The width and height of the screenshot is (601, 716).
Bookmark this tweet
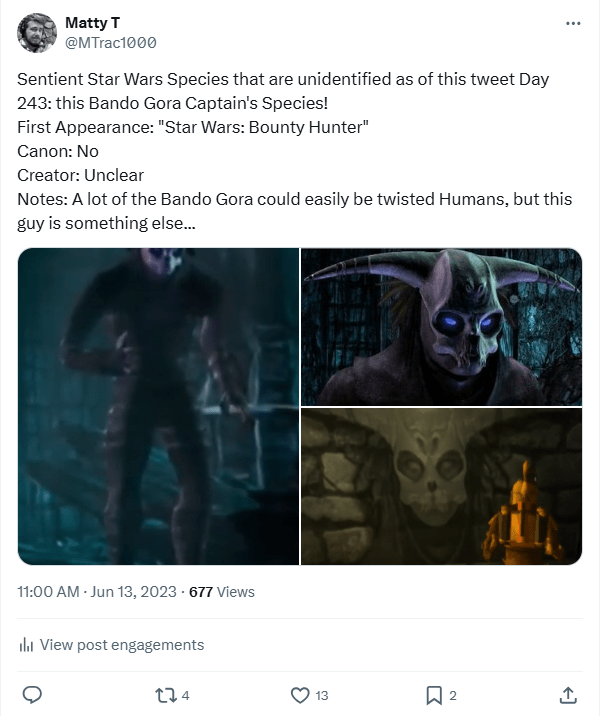[x=434, y=694]
